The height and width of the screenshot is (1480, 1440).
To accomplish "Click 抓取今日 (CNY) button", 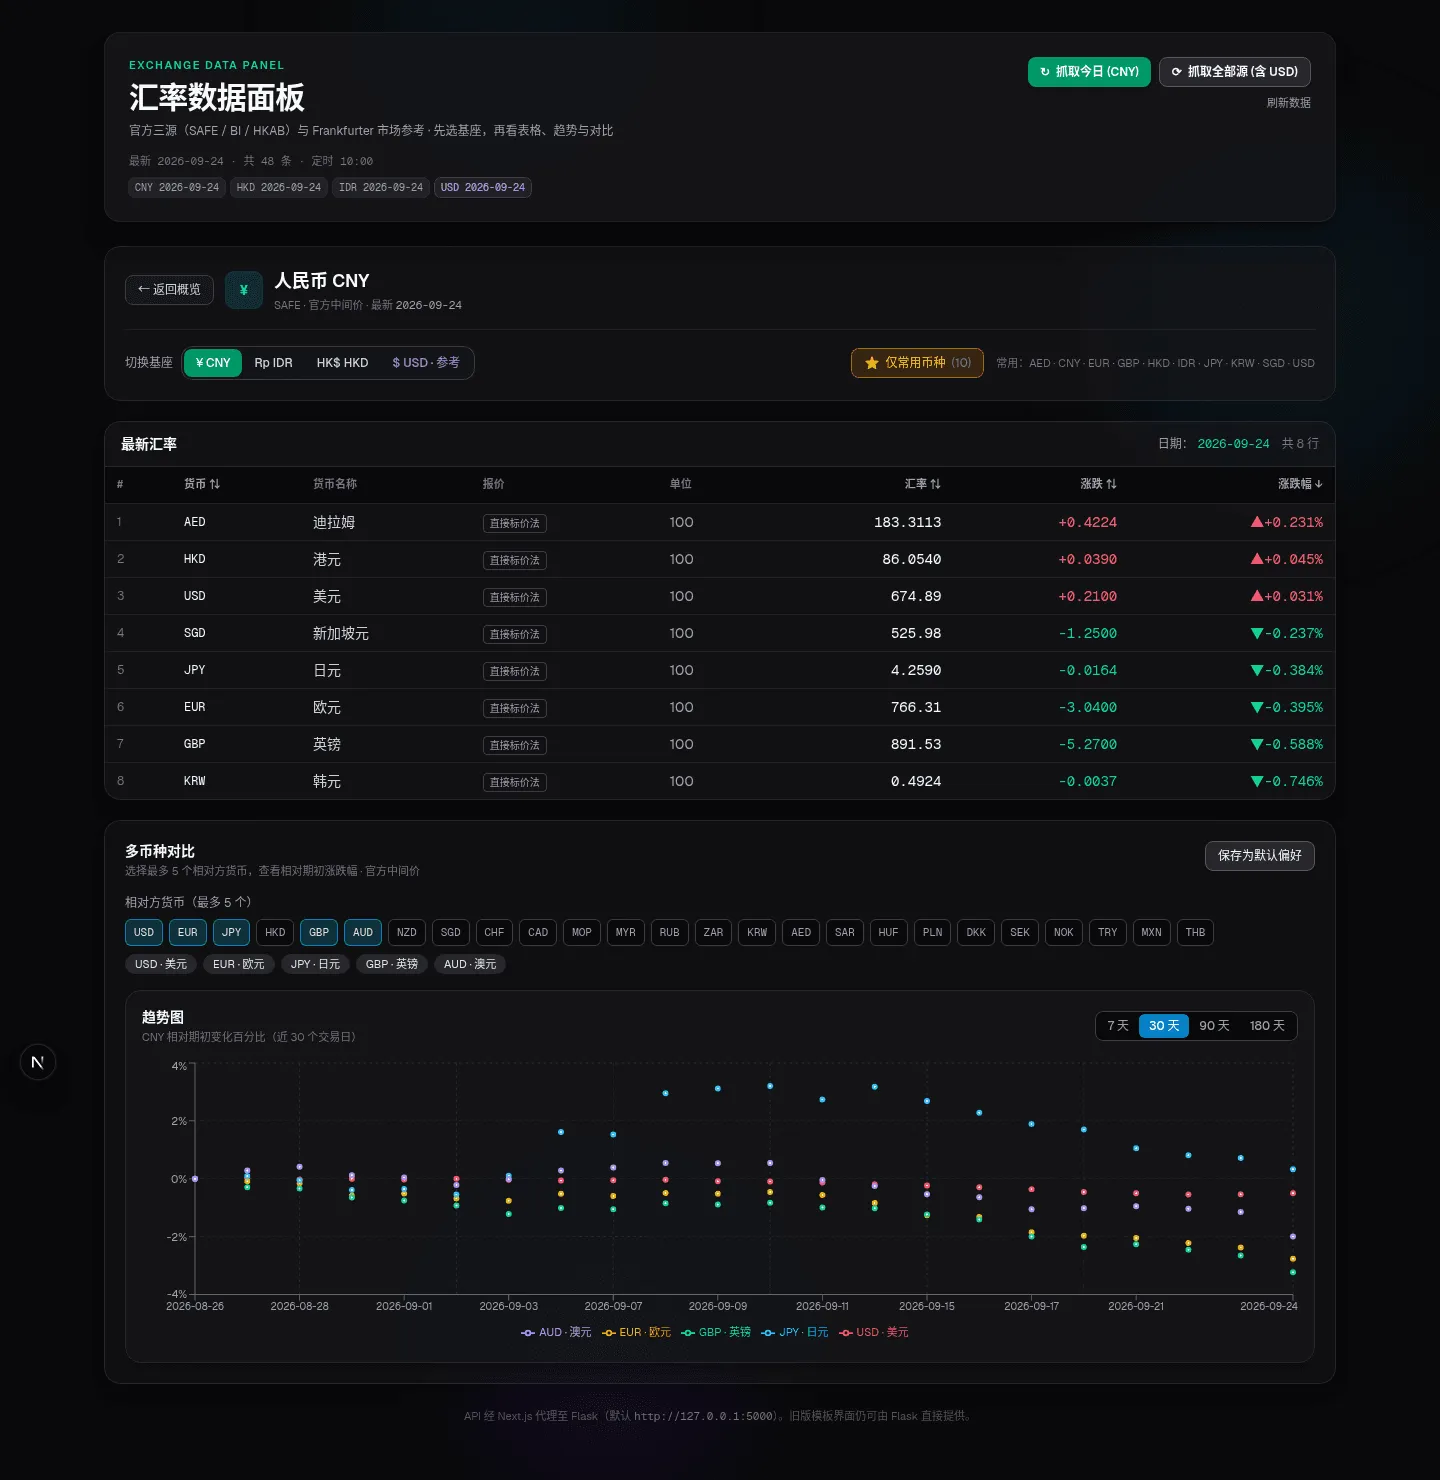I will pyautogui.click(x=1089, y=72).
